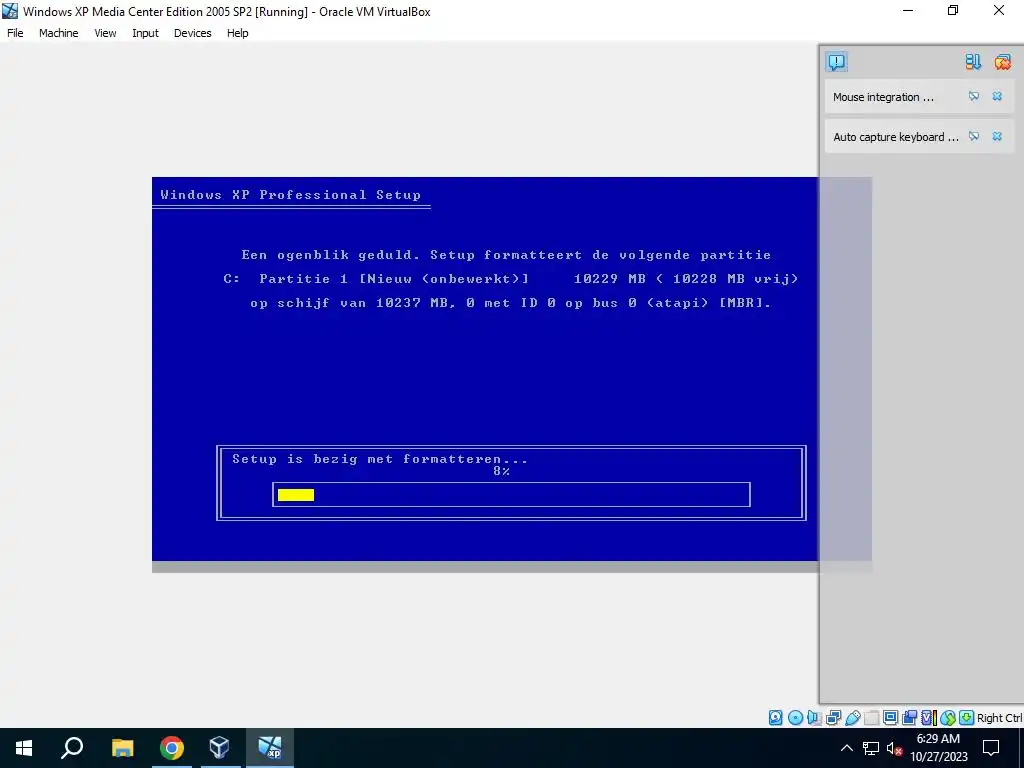Click the yellow formatting progress bar
Viewport: 1024px width, 768px height.
tap(296, 495)
